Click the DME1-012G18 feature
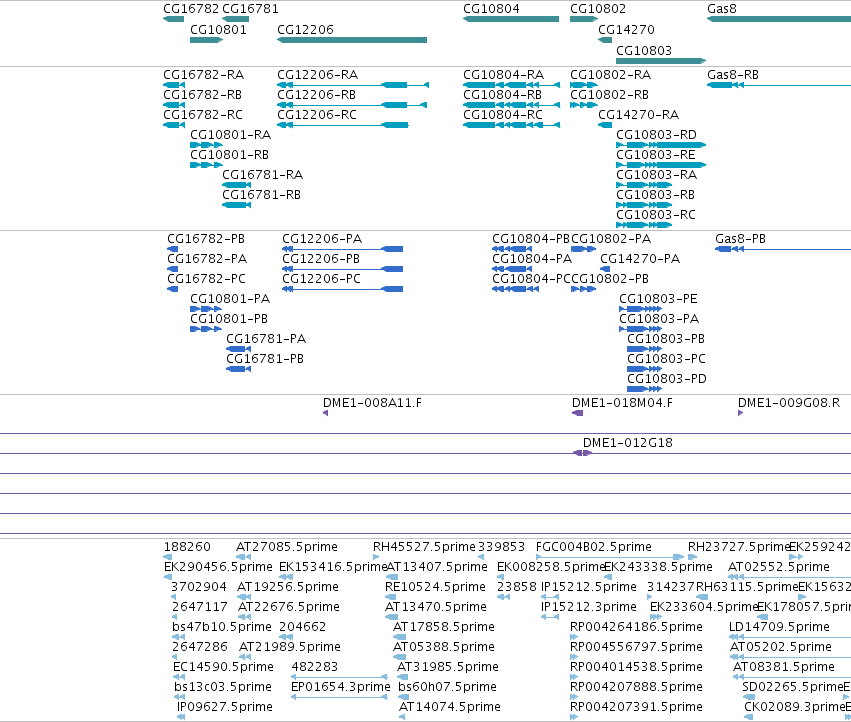This screenshot has height=722, width=851. coord(582,453)
